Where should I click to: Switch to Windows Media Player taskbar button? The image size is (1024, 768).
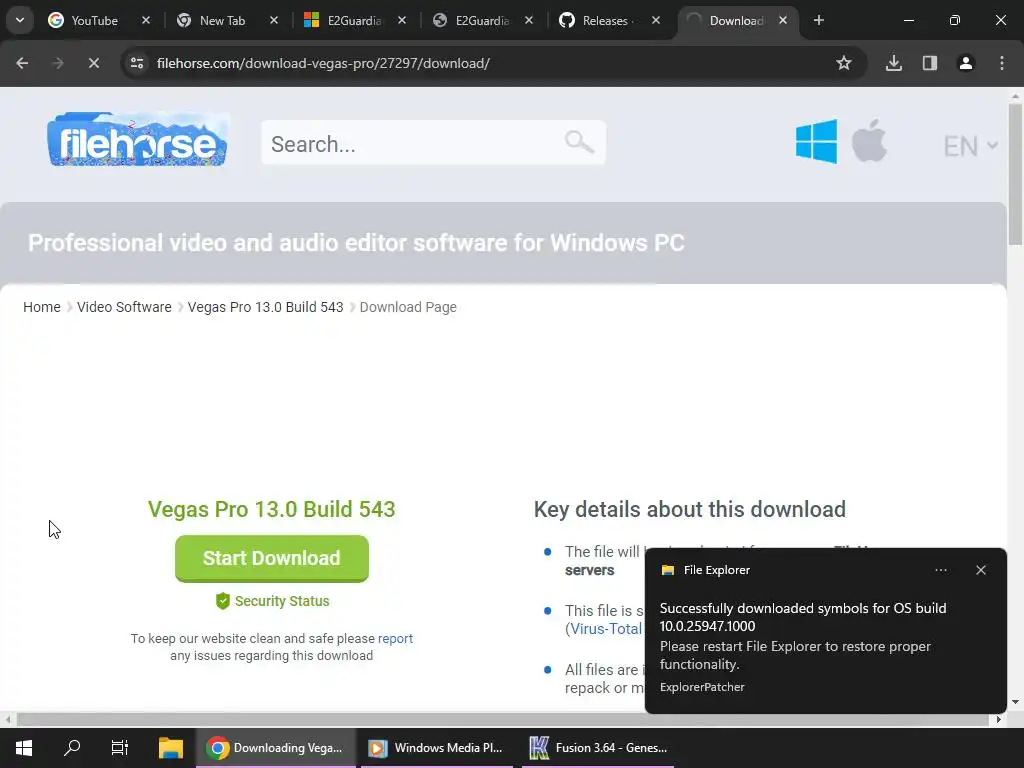[437, 748]
